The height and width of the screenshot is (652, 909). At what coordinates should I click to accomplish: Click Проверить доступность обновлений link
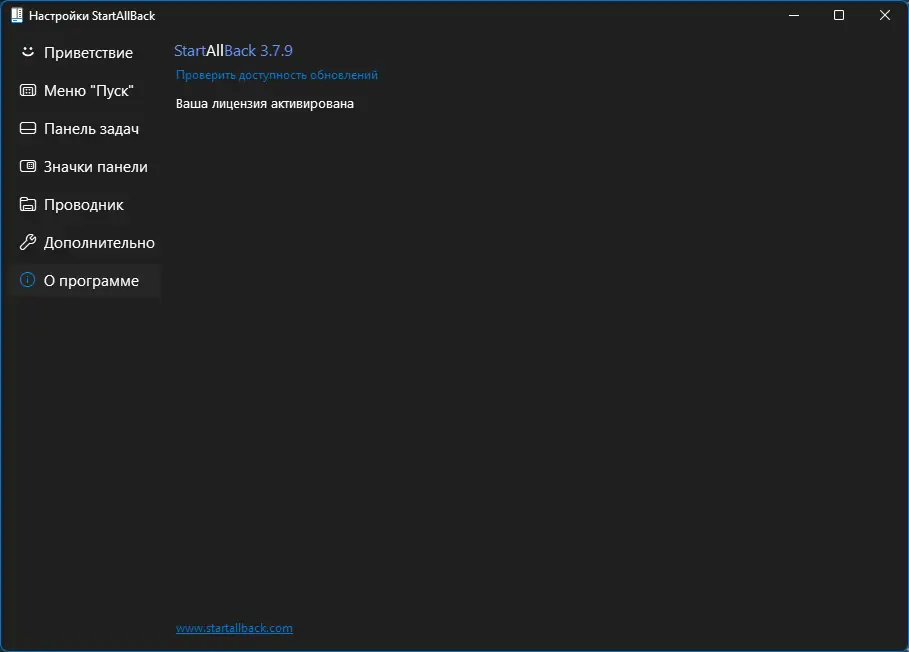[277, 75]
